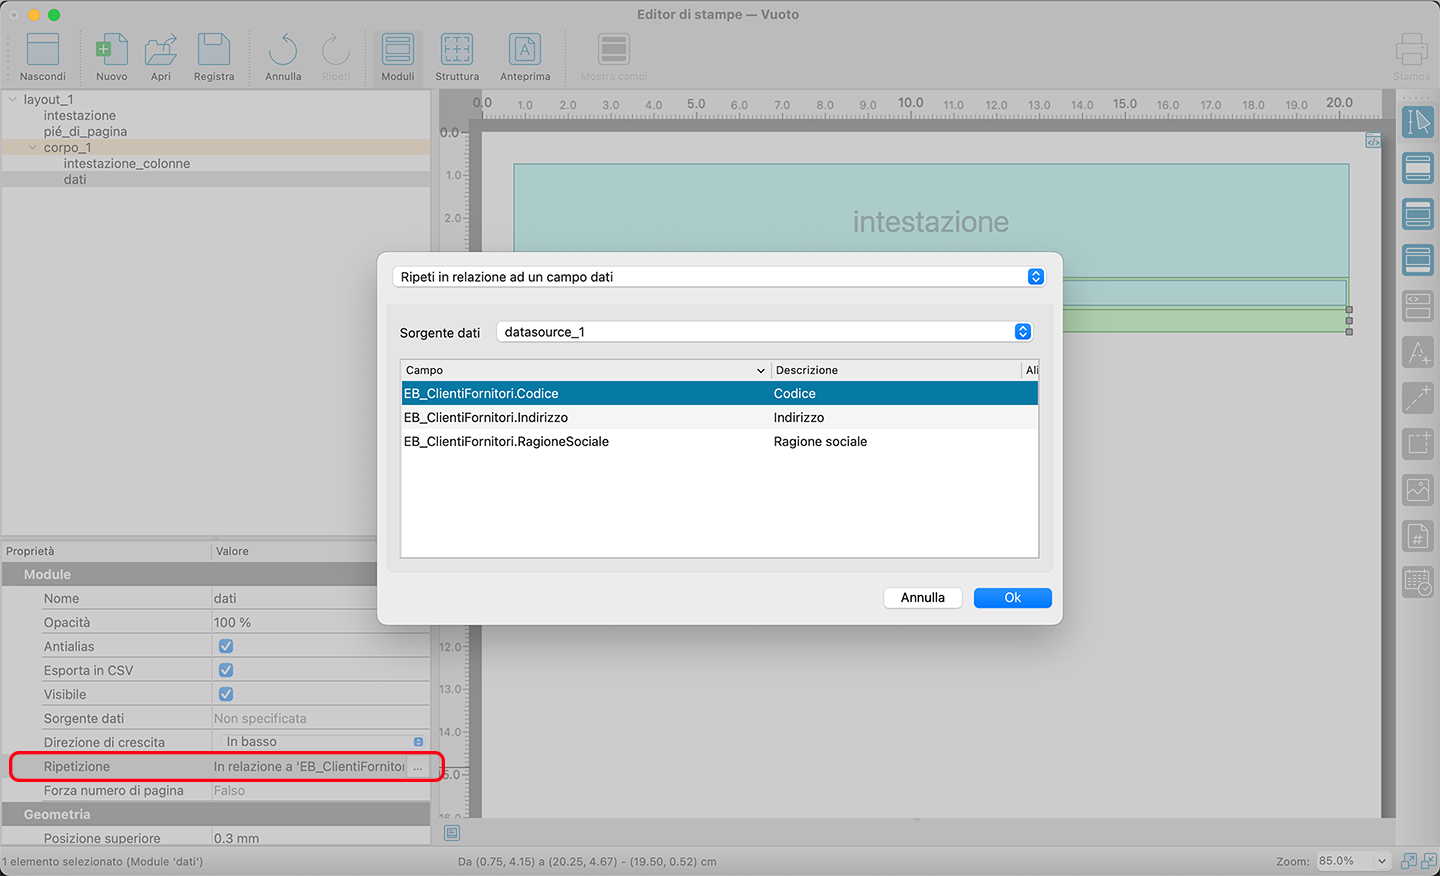Open the Sorgente dati datasource_1 dropdown
Image resolution: width=1440 pixels, height=876 pixels.
coord(765,332)
